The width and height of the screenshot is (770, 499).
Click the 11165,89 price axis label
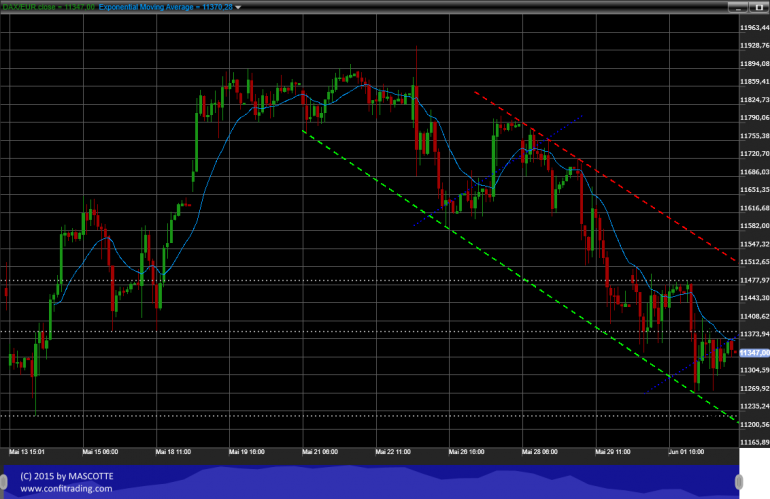coord(755,443)
